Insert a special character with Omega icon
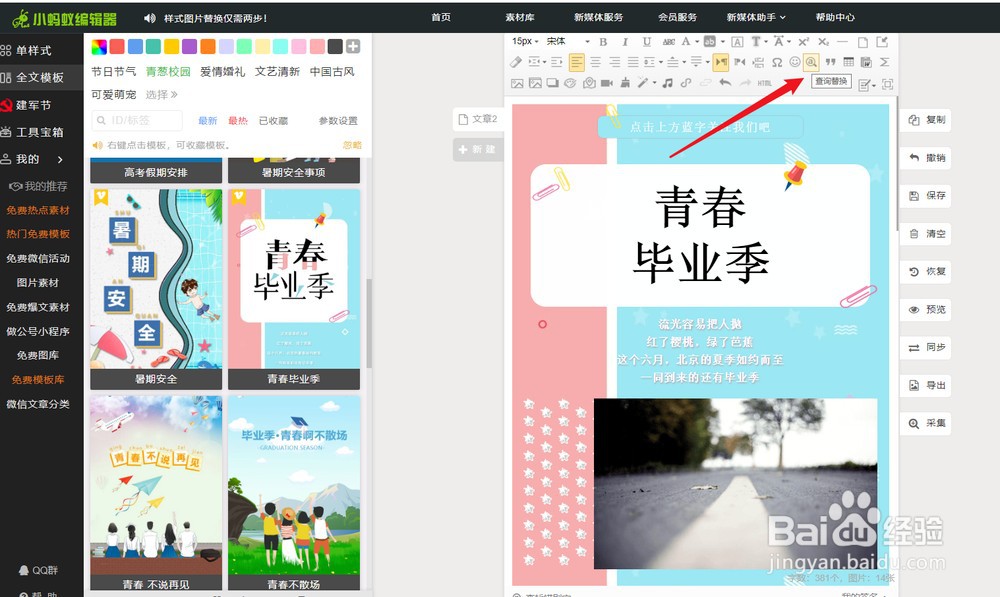 pyautogui.click(x=777, y=62)
